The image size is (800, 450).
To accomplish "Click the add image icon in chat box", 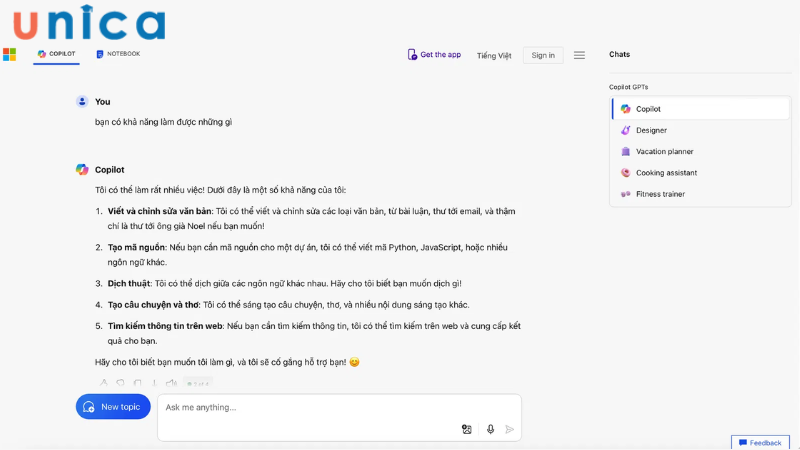I will pos(466,429).
